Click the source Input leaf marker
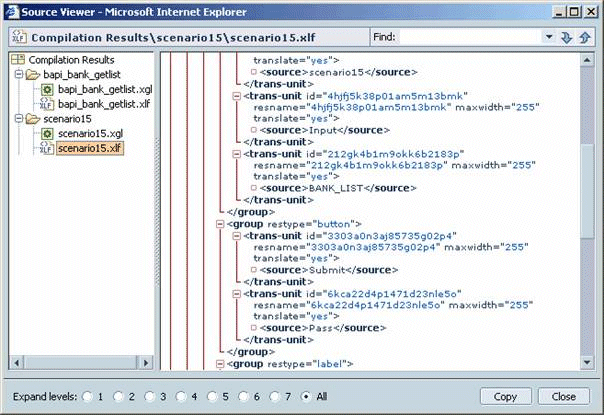This screenshot has width=604, height=415. click(x=253, y=130)
